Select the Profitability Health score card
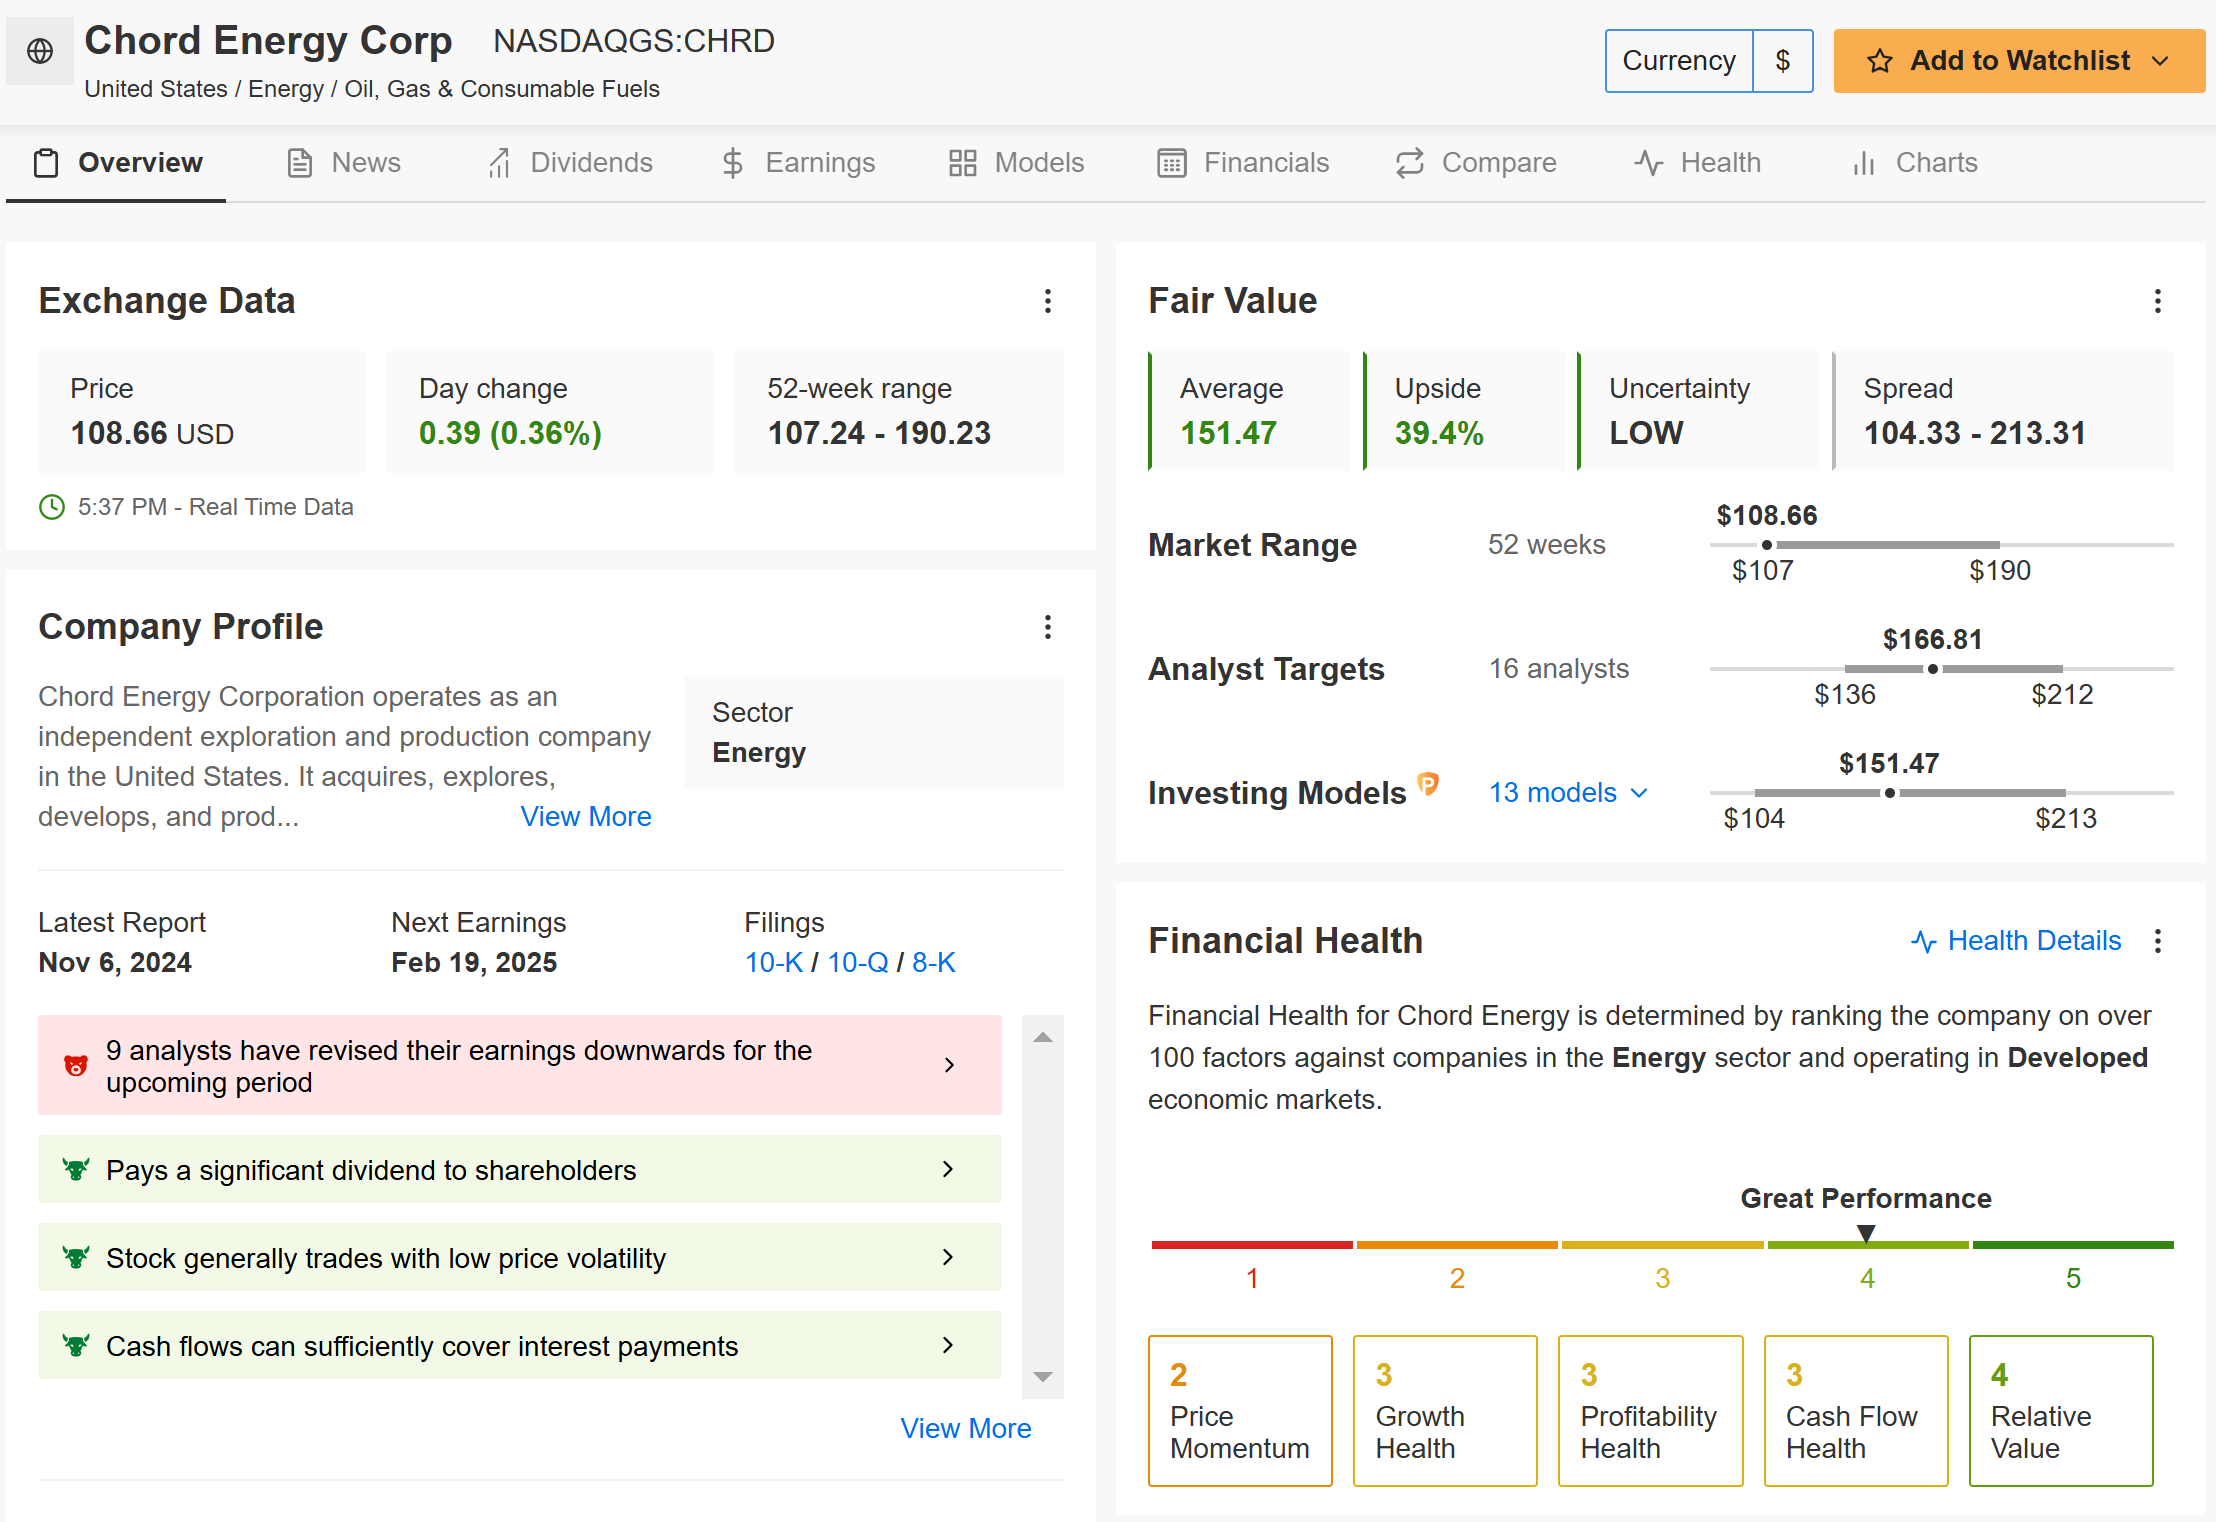 (x=1650, y=1410)
